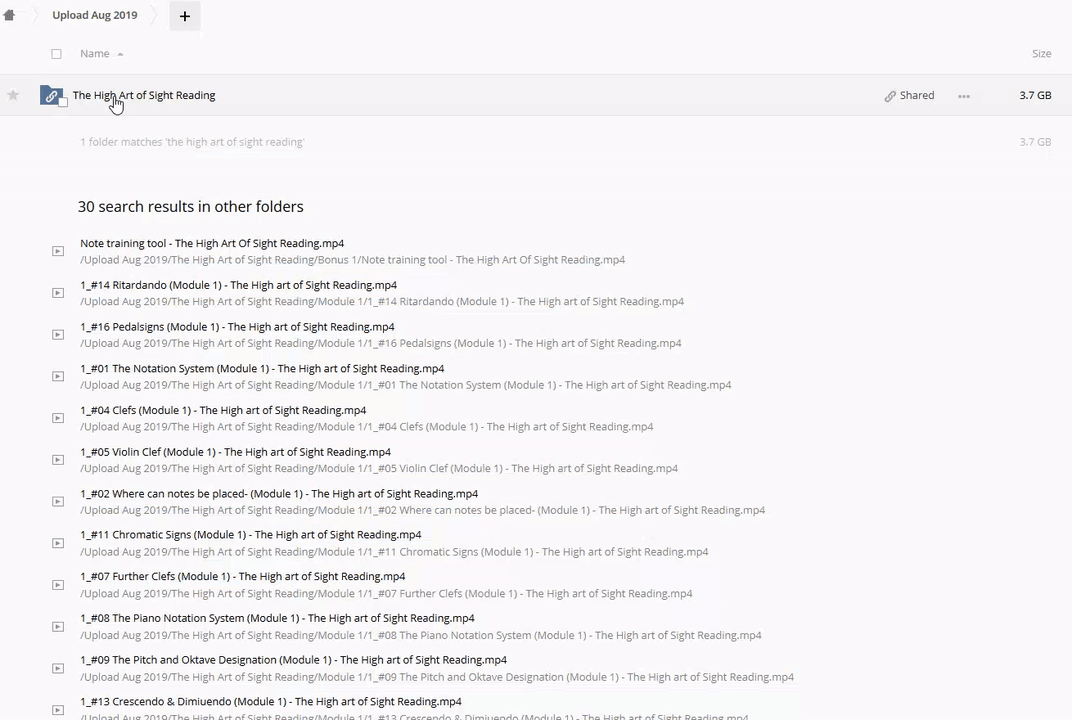Image resolution: width=1072 pixels, height=720 pixels.
Task: Click video icon beside 1_#07 Further Clefs
Action: [x=58, y=585]
